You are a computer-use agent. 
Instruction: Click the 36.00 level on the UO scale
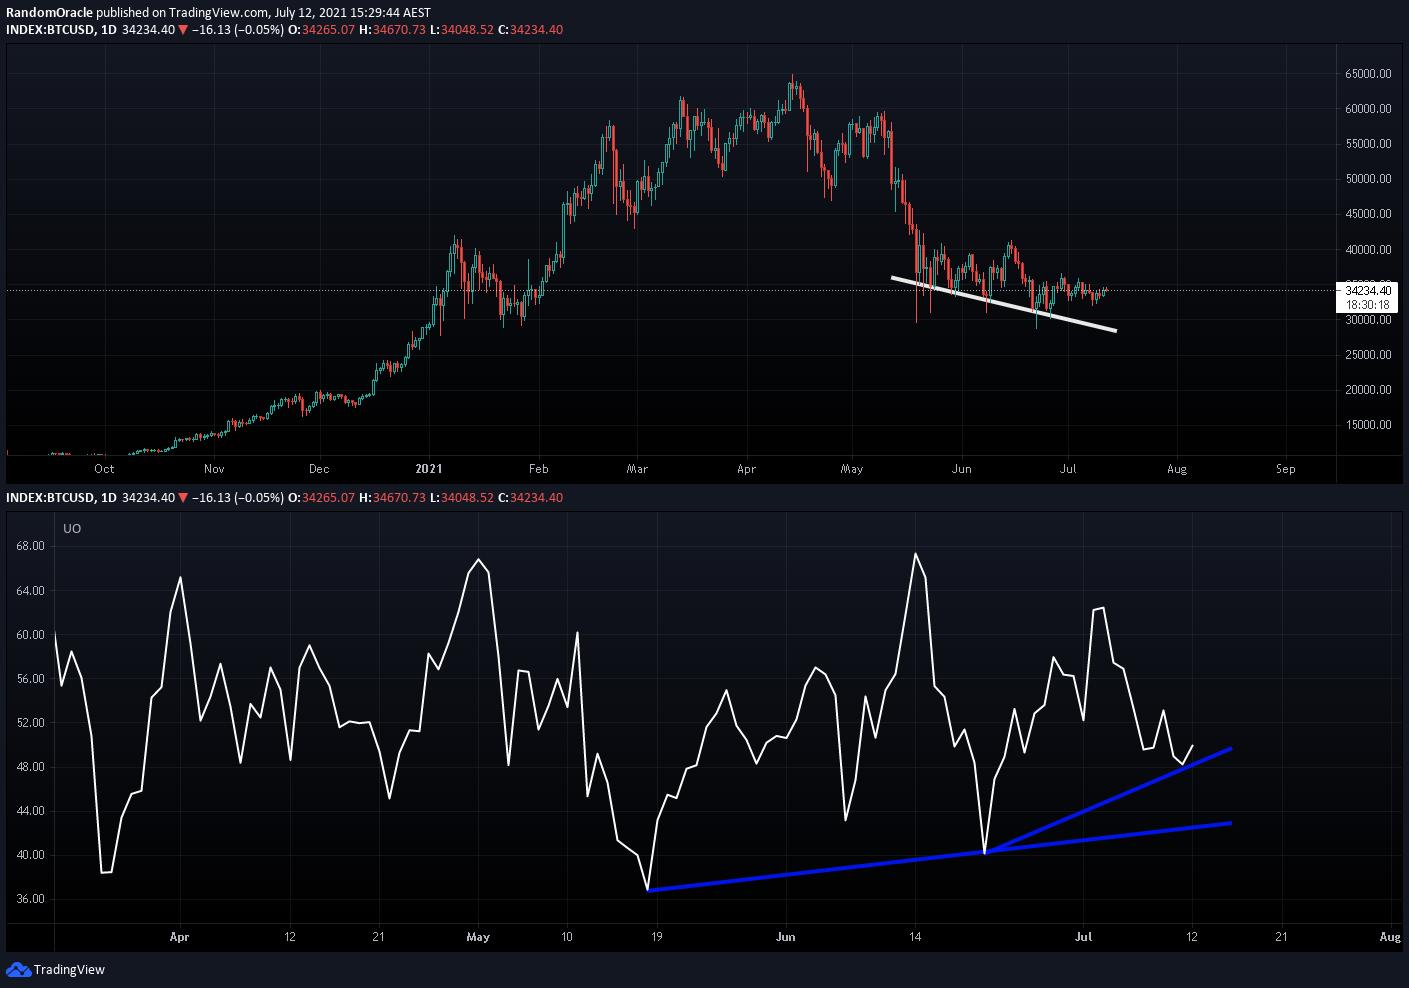(30, 899)
